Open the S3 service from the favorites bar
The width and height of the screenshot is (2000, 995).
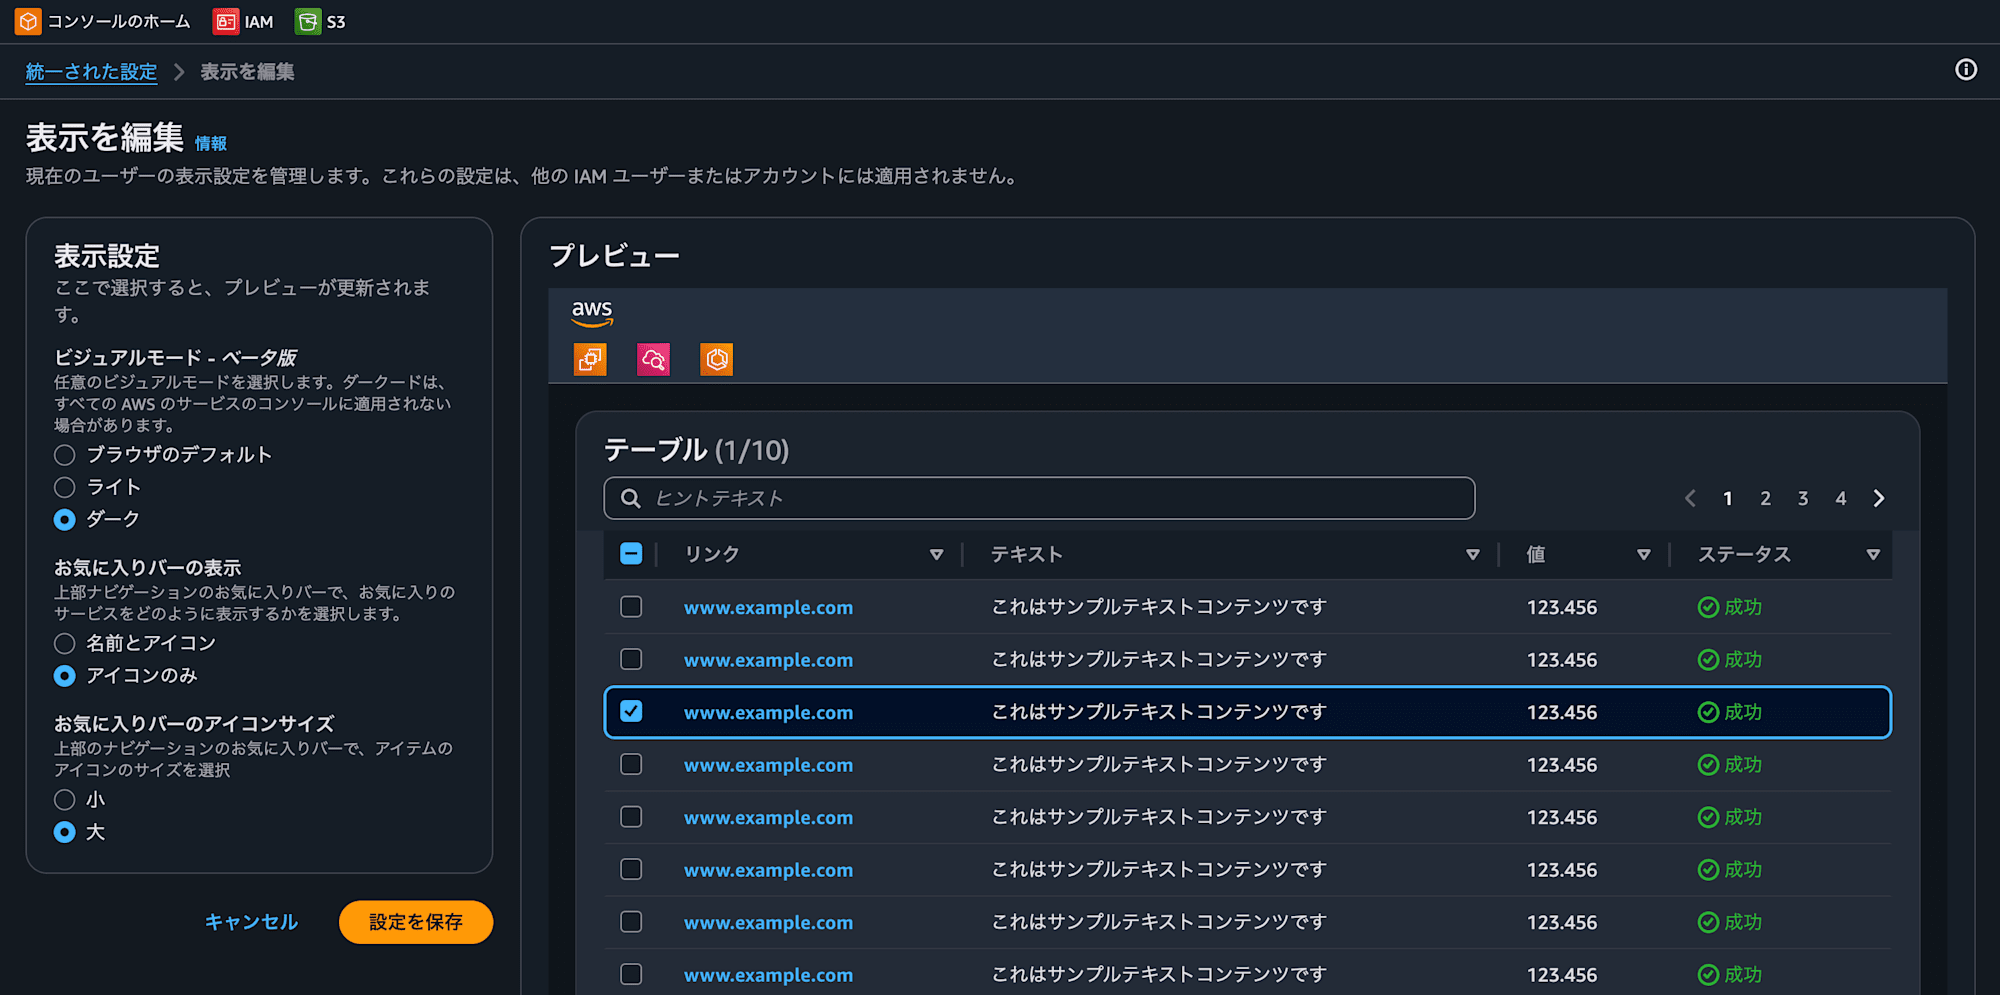coord(320,20)
